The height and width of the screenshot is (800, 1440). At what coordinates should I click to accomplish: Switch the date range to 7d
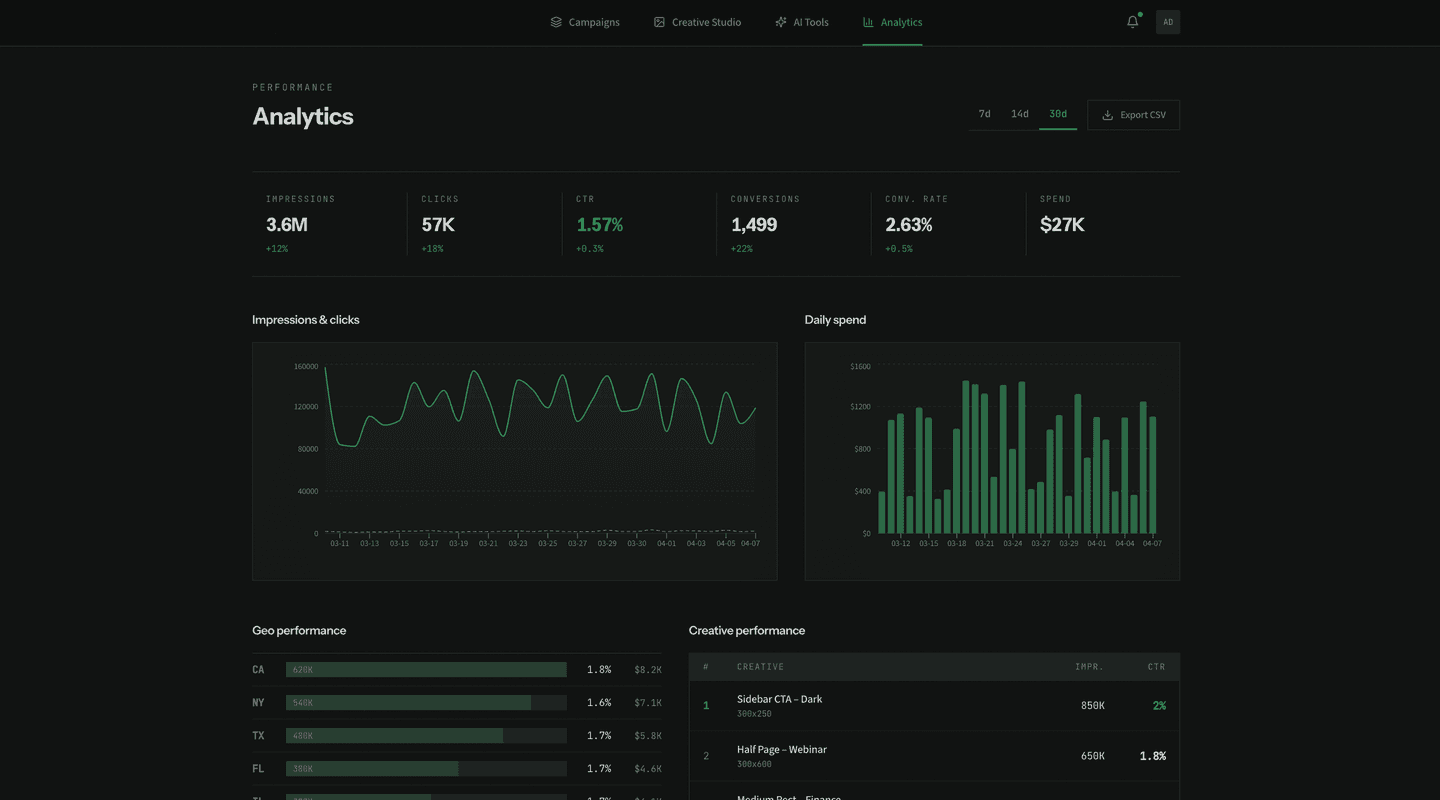pyautogui.click(x=983, y=114)
